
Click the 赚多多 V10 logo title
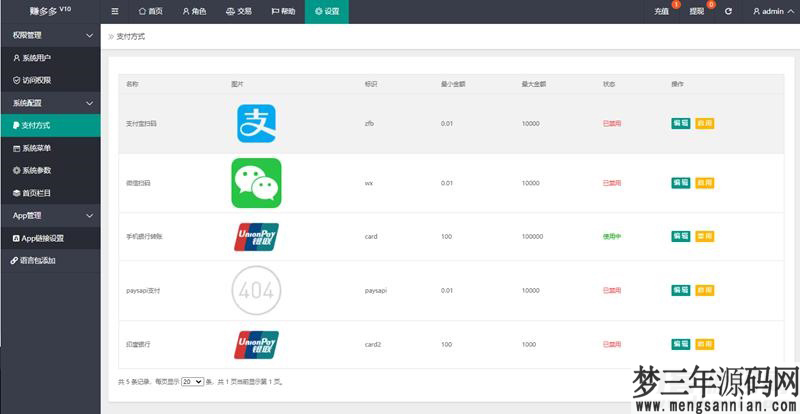(51, 11)
